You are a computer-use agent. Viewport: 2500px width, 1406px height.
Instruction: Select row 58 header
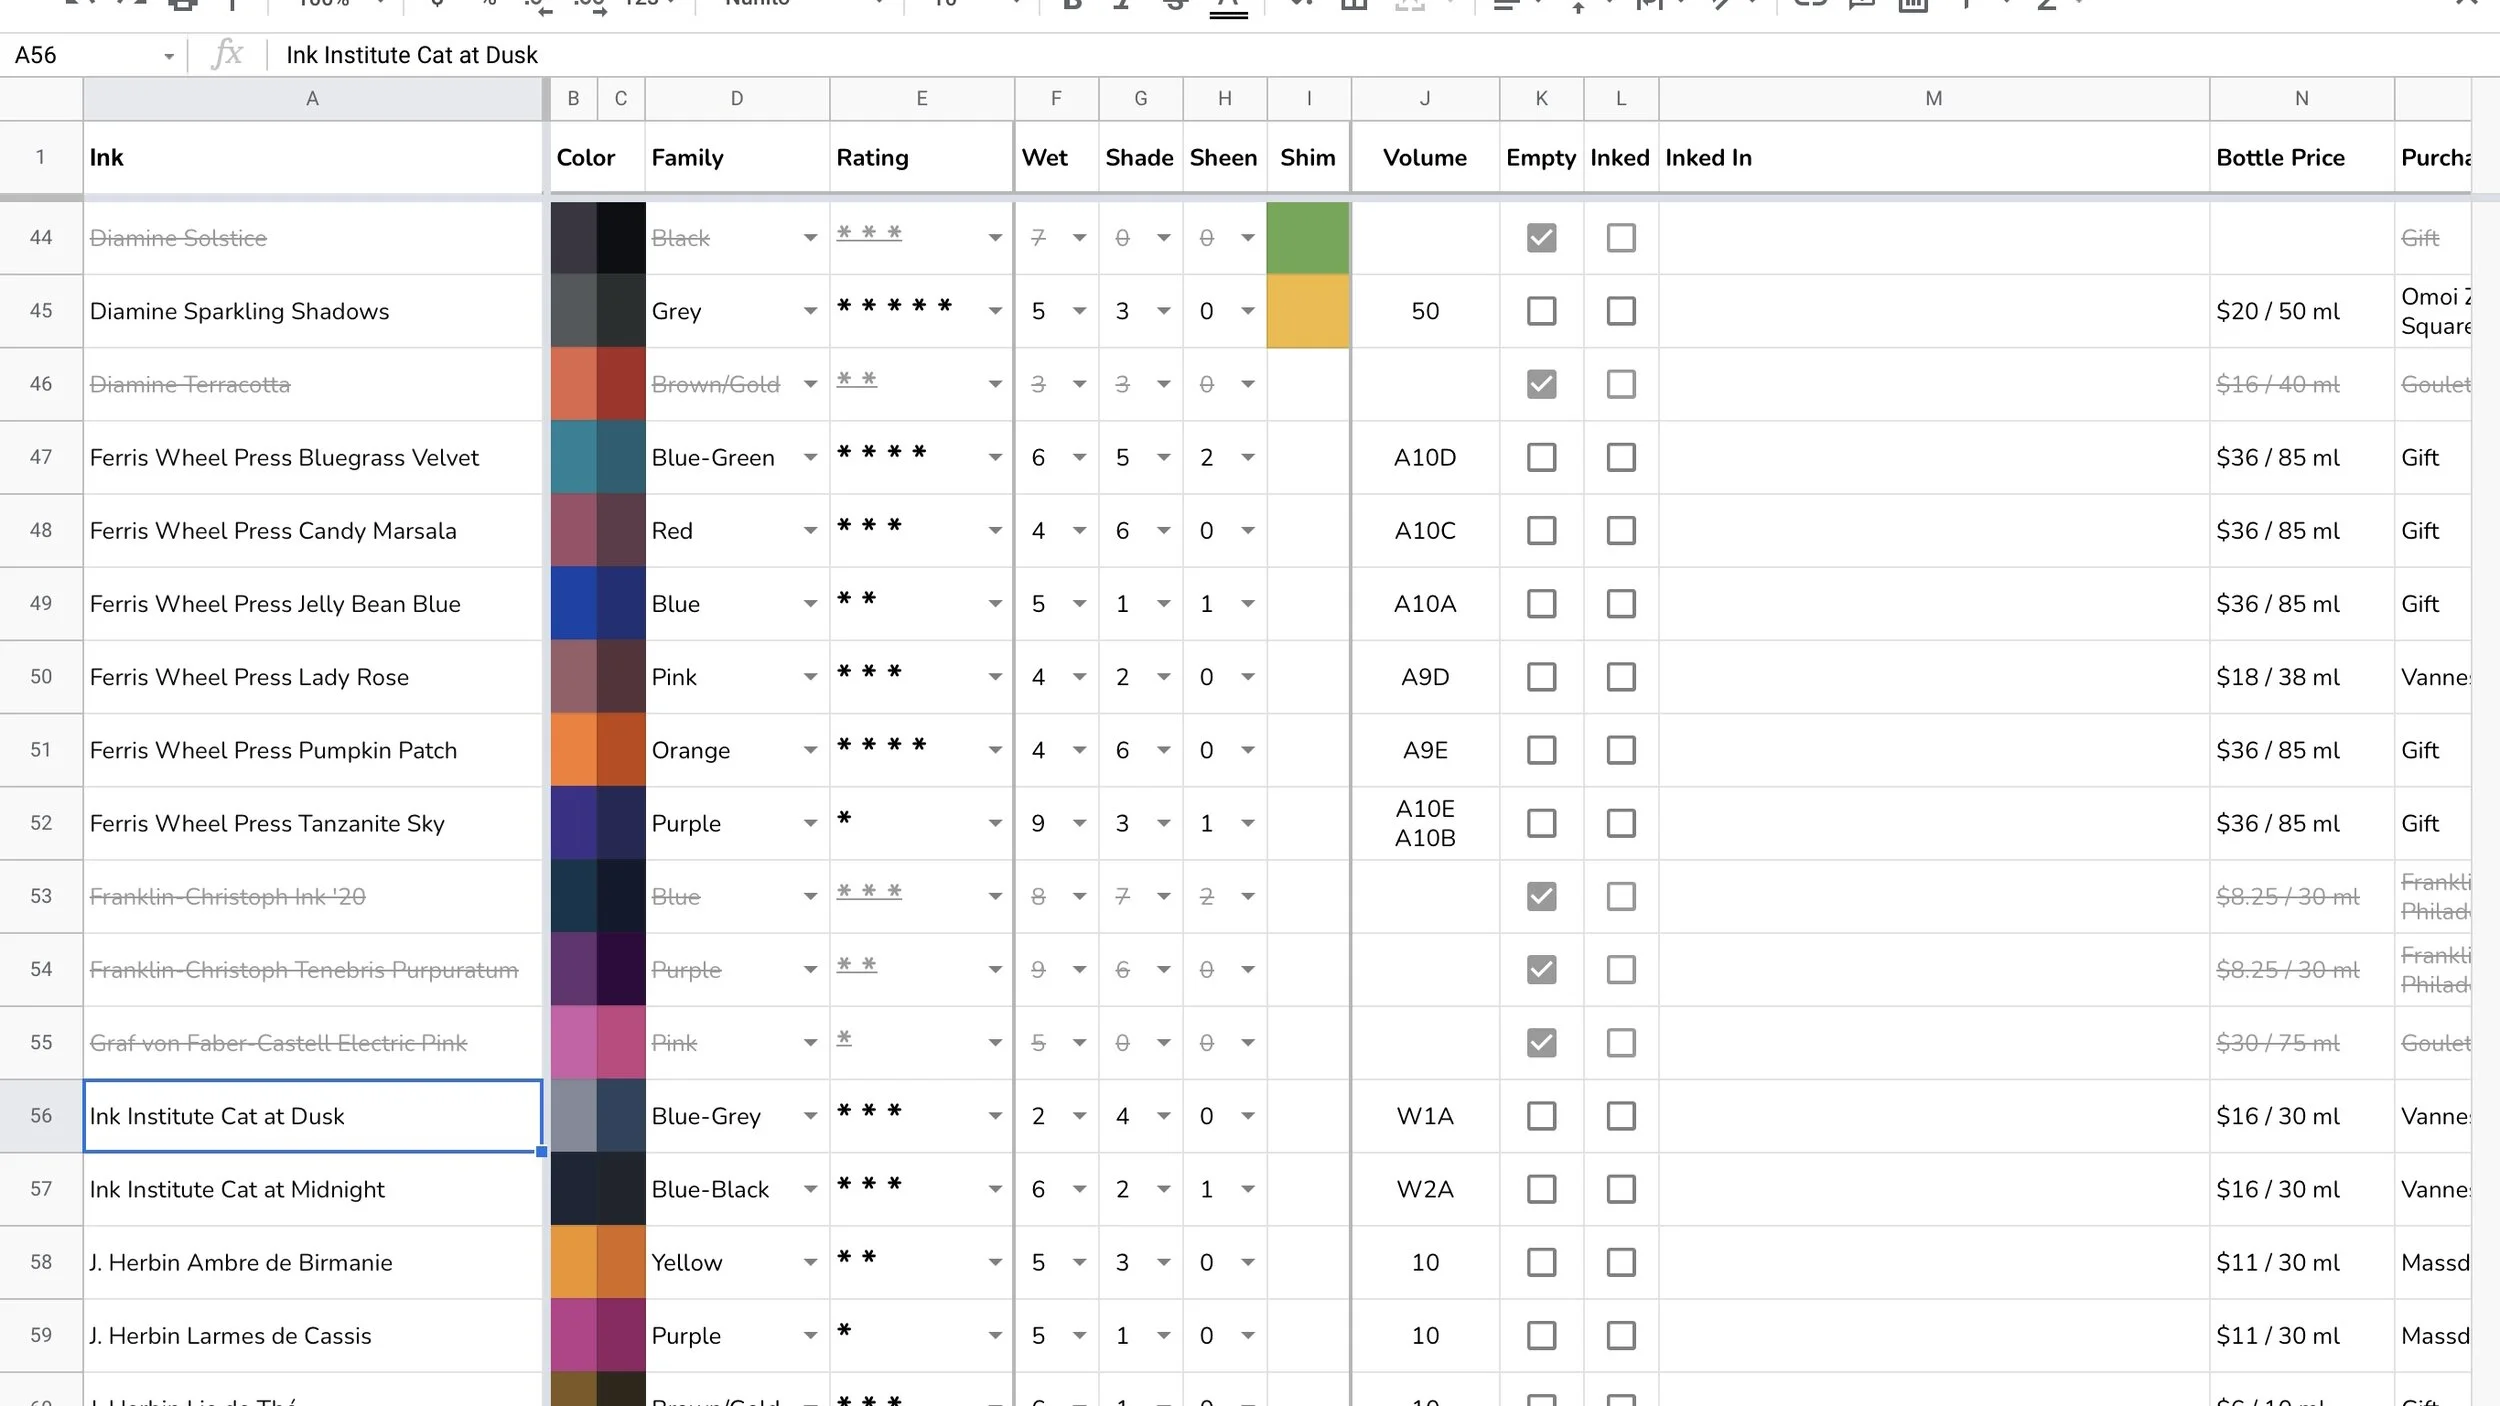[x=41, y=1262]
